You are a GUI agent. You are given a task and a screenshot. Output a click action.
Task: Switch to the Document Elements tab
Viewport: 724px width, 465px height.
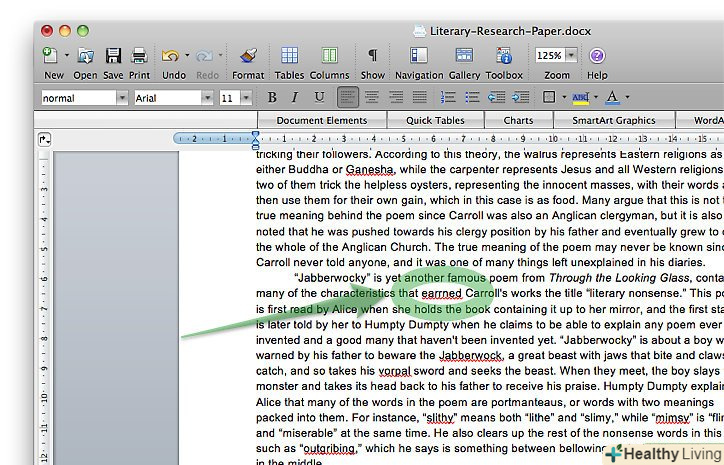pos(321,120)
